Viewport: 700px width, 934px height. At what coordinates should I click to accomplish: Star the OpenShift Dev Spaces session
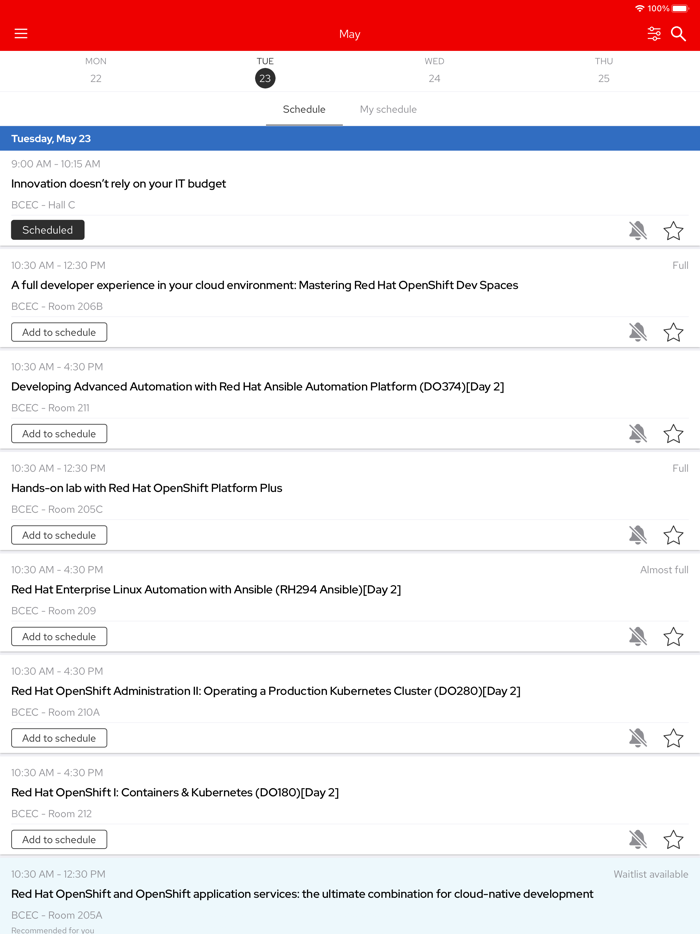click(673, 331)
